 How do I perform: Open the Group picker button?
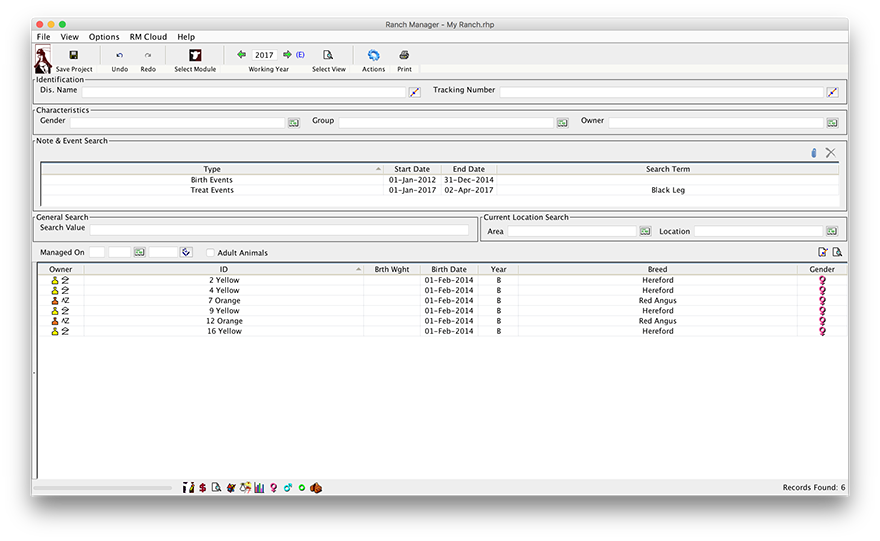562,122
